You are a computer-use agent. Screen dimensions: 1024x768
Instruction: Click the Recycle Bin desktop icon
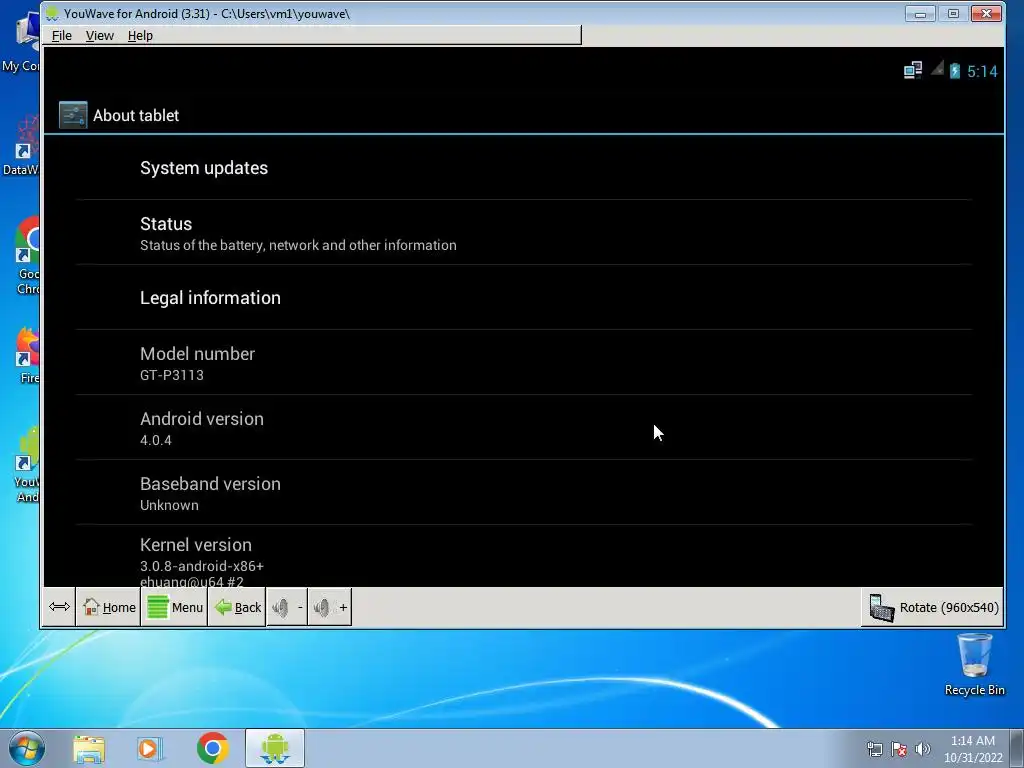[974, 665]
